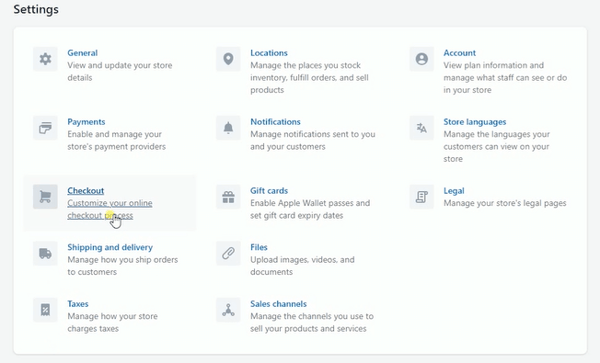Click the Checkout shopping cart icon
This screenshot has height=363, width=600.
[x=45, y=197]
